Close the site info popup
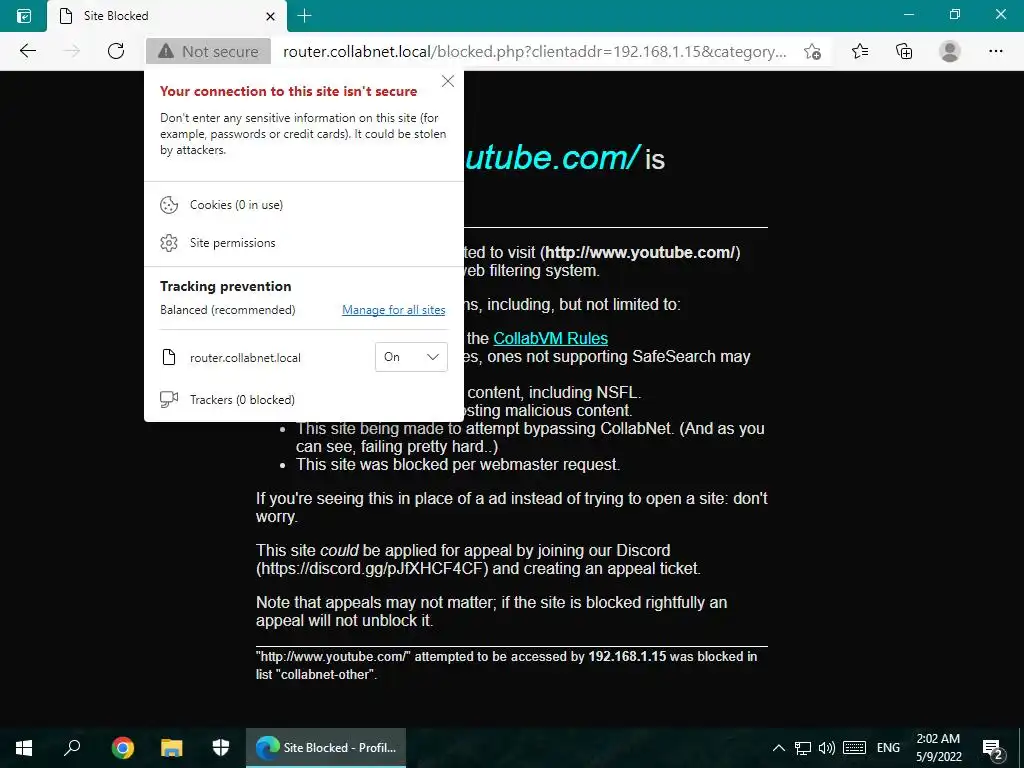The height and width of the screenshot is (768, 1024). coord(447,81)
